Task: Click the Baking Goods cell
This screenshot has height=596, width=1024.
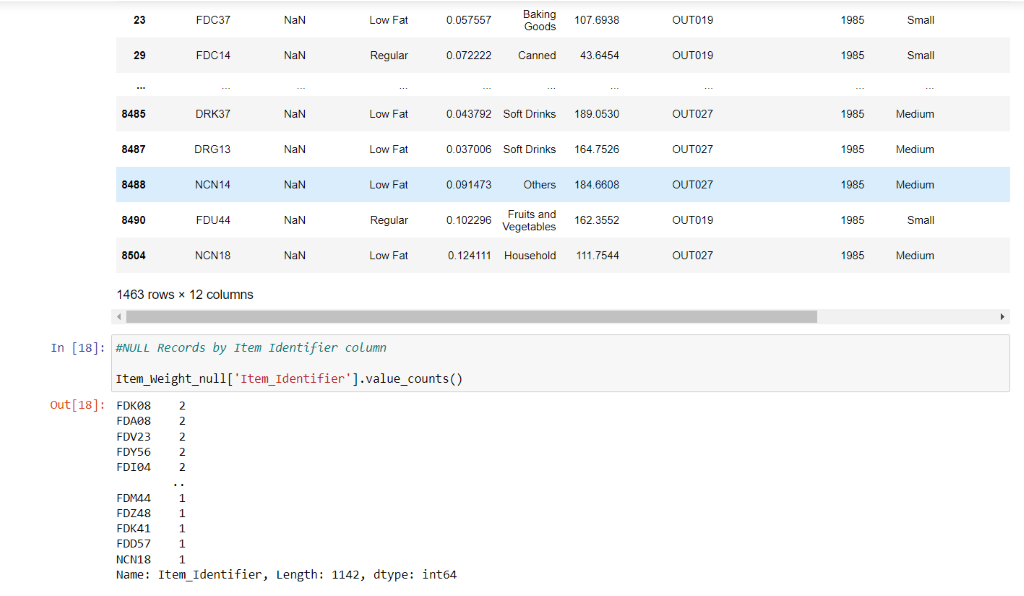Action: (x=539, y=20)
